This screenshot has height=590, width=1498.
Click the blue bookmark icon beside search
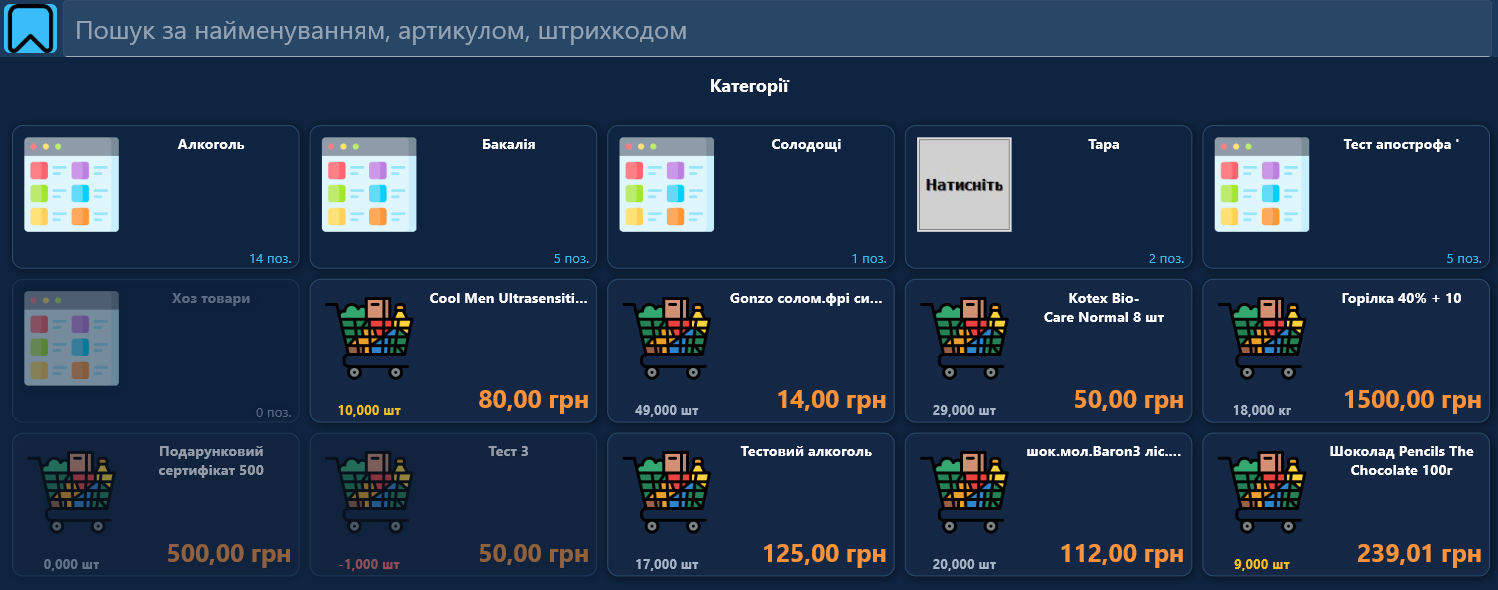pyautogui.click(x=31, y=29)
